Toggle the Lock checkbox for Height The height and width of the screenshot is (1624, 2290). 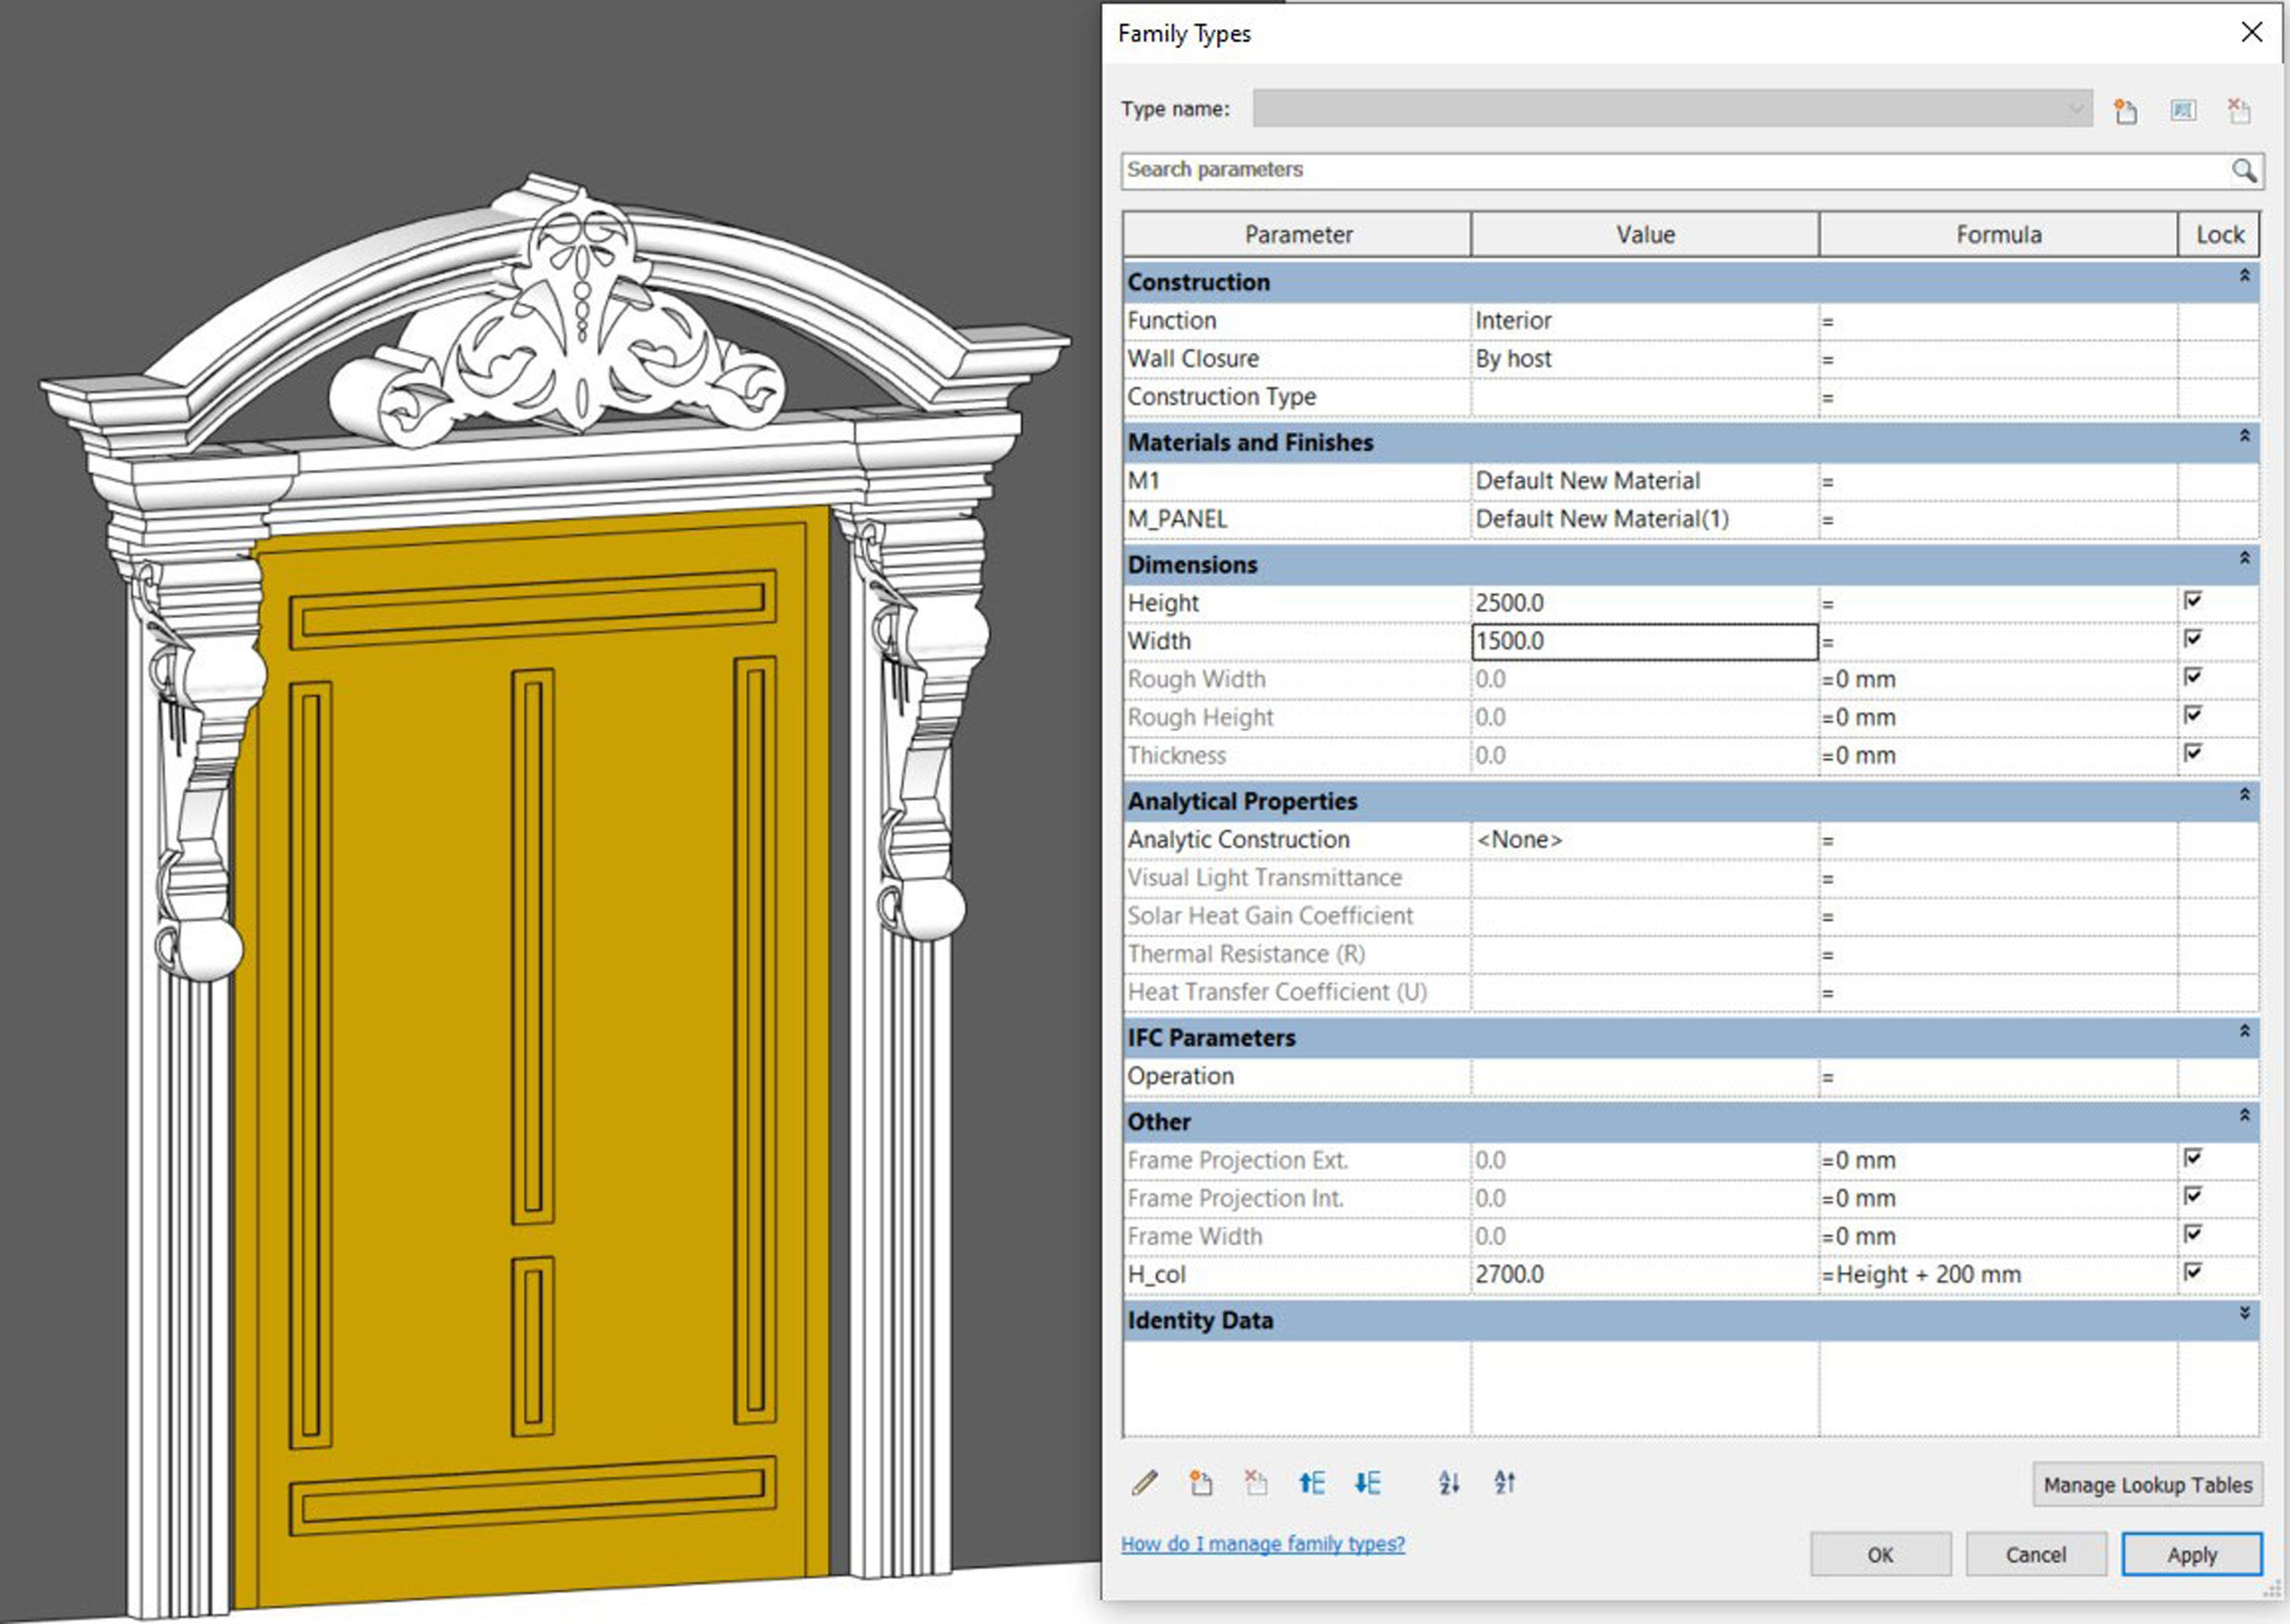pyautogui.click(x=2193, y=601)
